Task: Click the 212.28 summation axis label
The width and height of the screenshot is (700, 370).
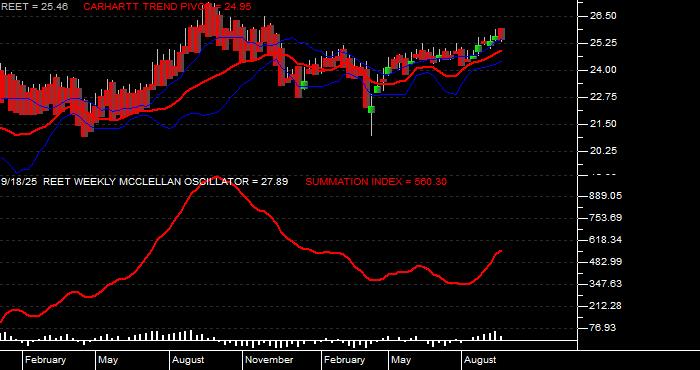Action: coord(606,306)
